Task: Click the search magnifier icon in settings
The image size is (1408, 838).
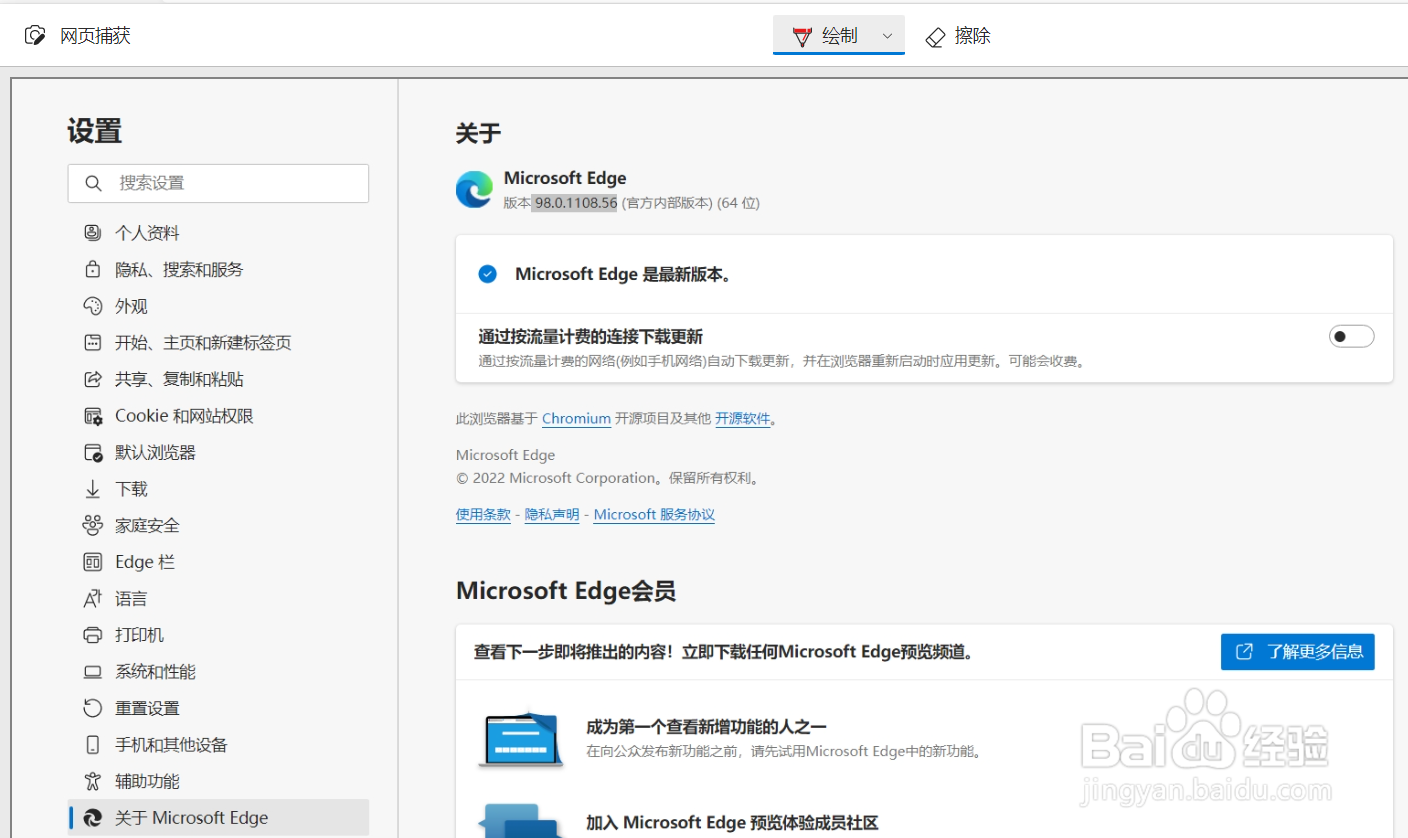Action: pyautogui.click(x=94, y=183)
